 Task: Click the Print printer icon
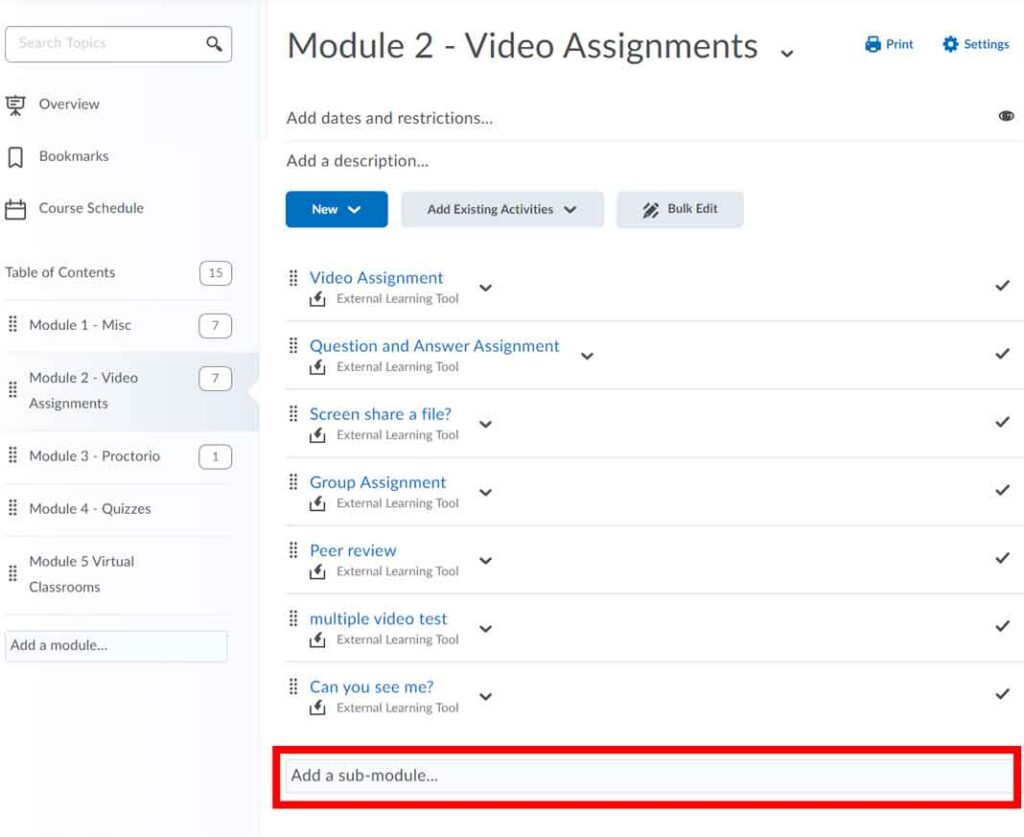tap(873, 45)
